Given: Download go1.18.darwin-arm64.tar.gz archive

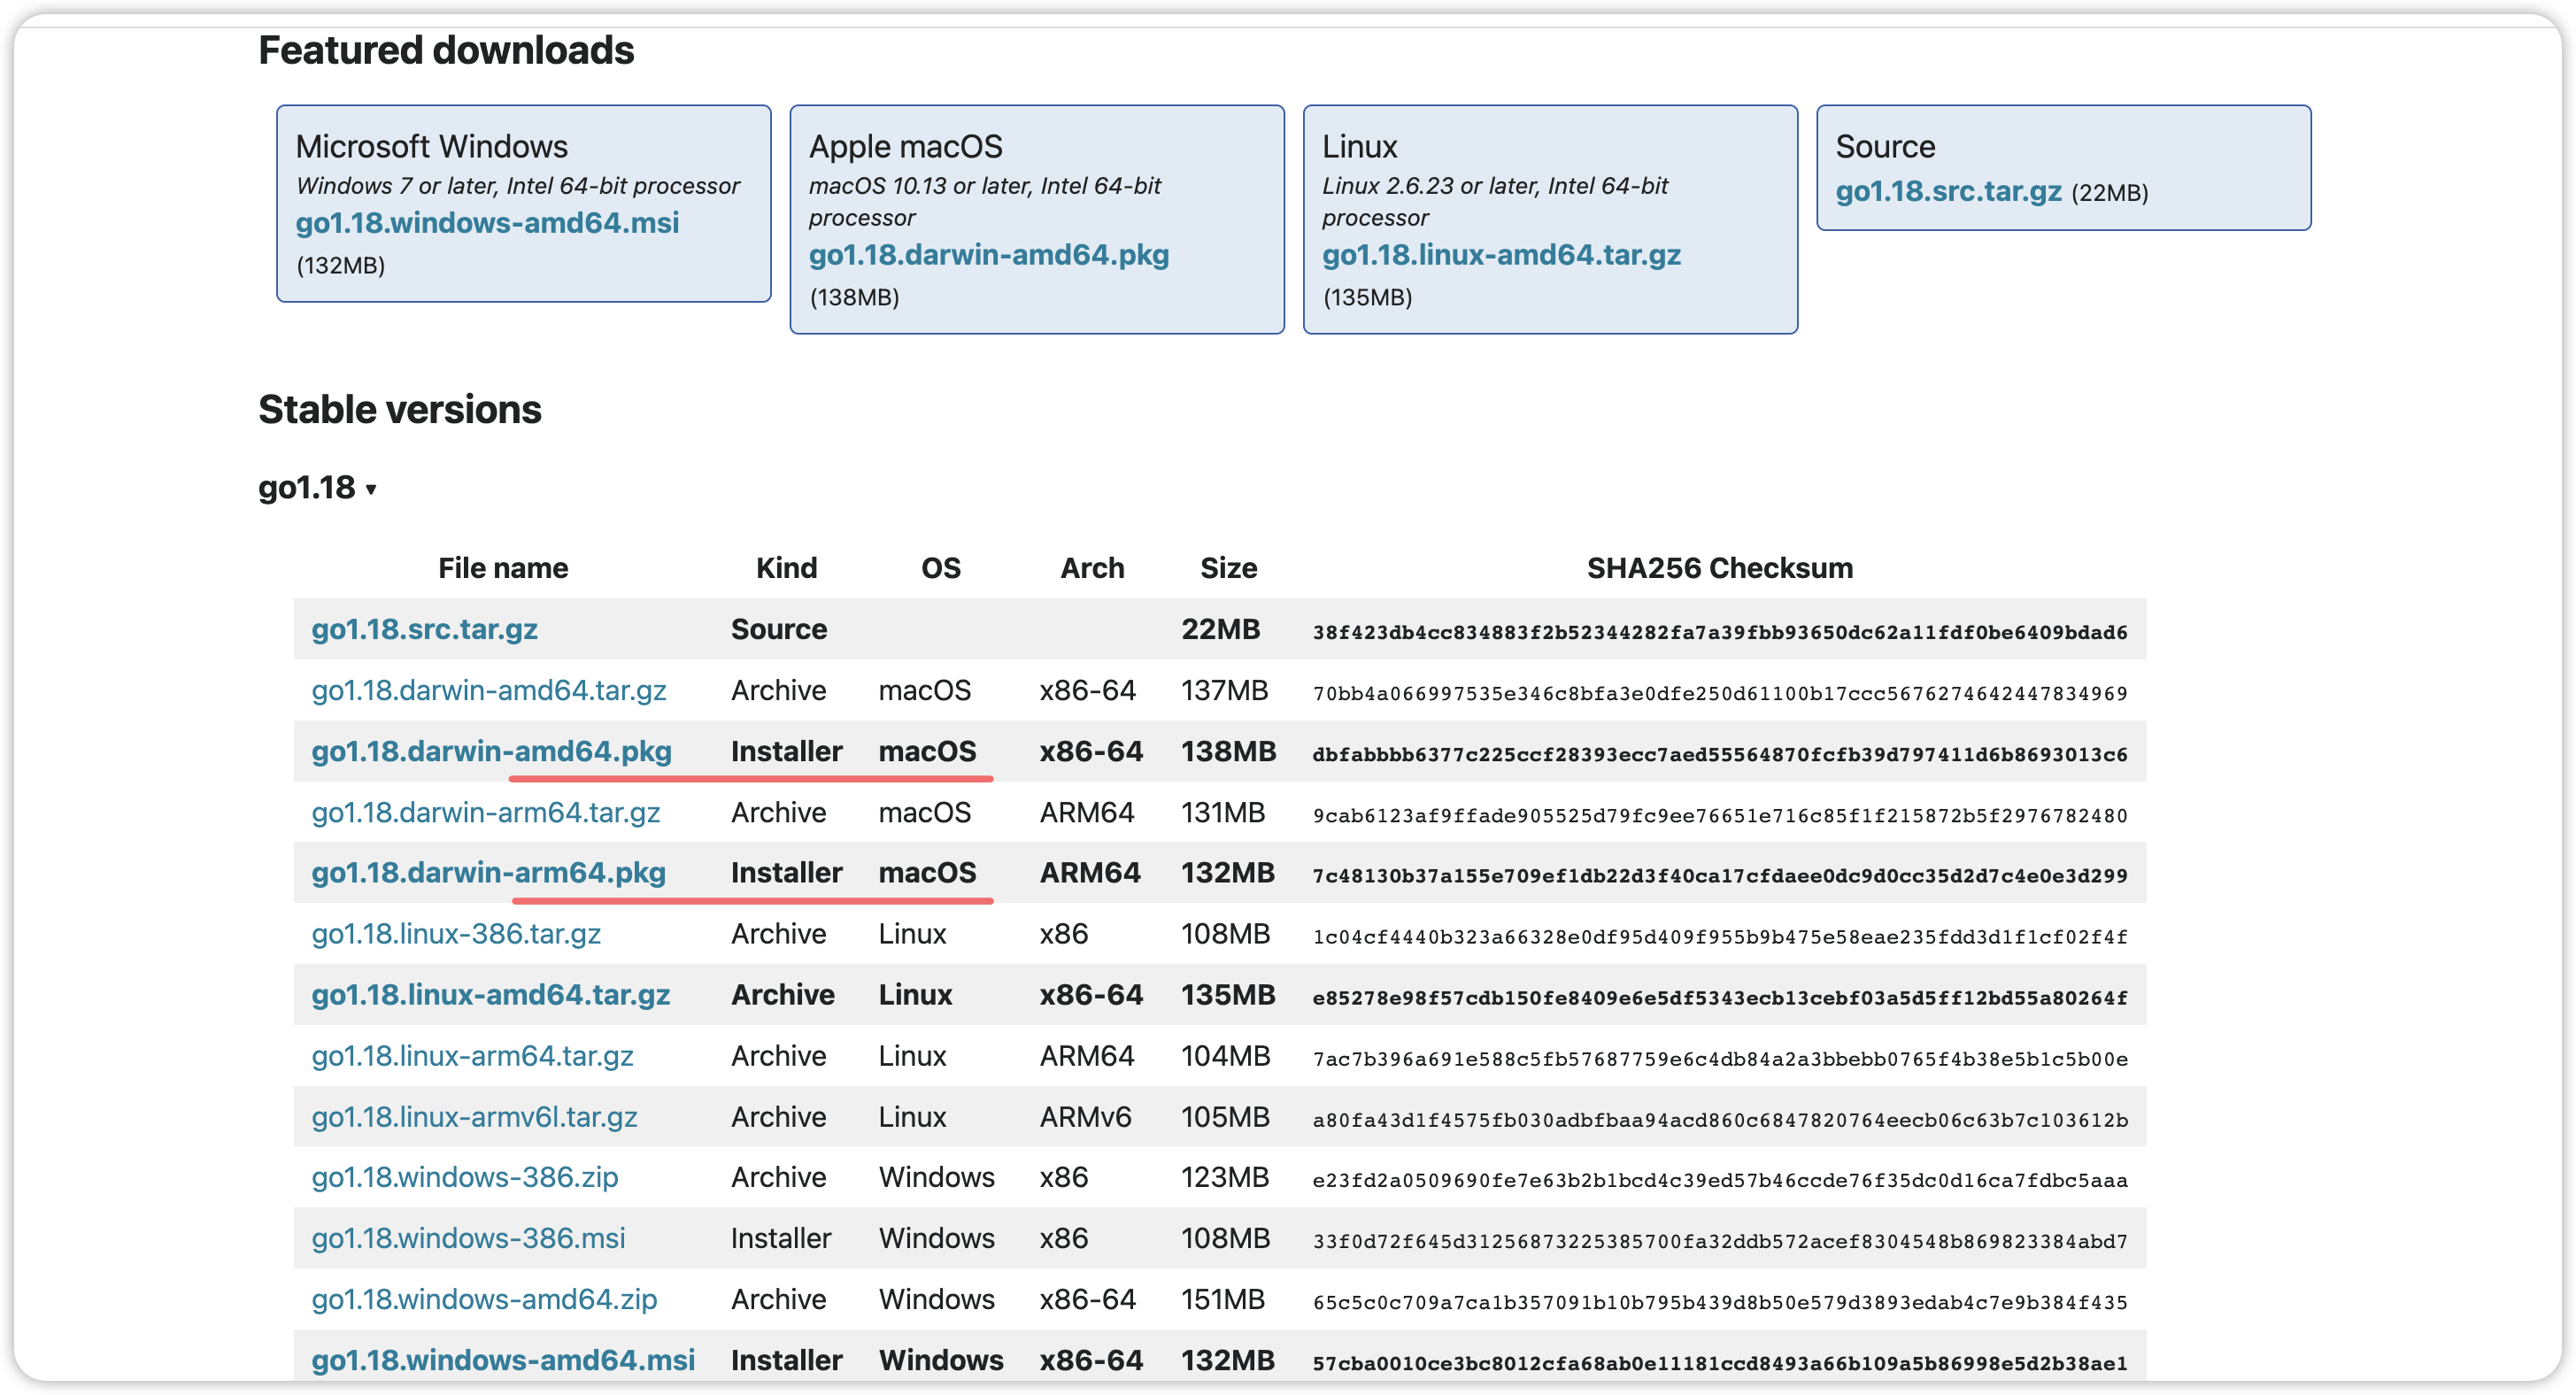Looking at the screenshot, I should click(x=485, y=812).
